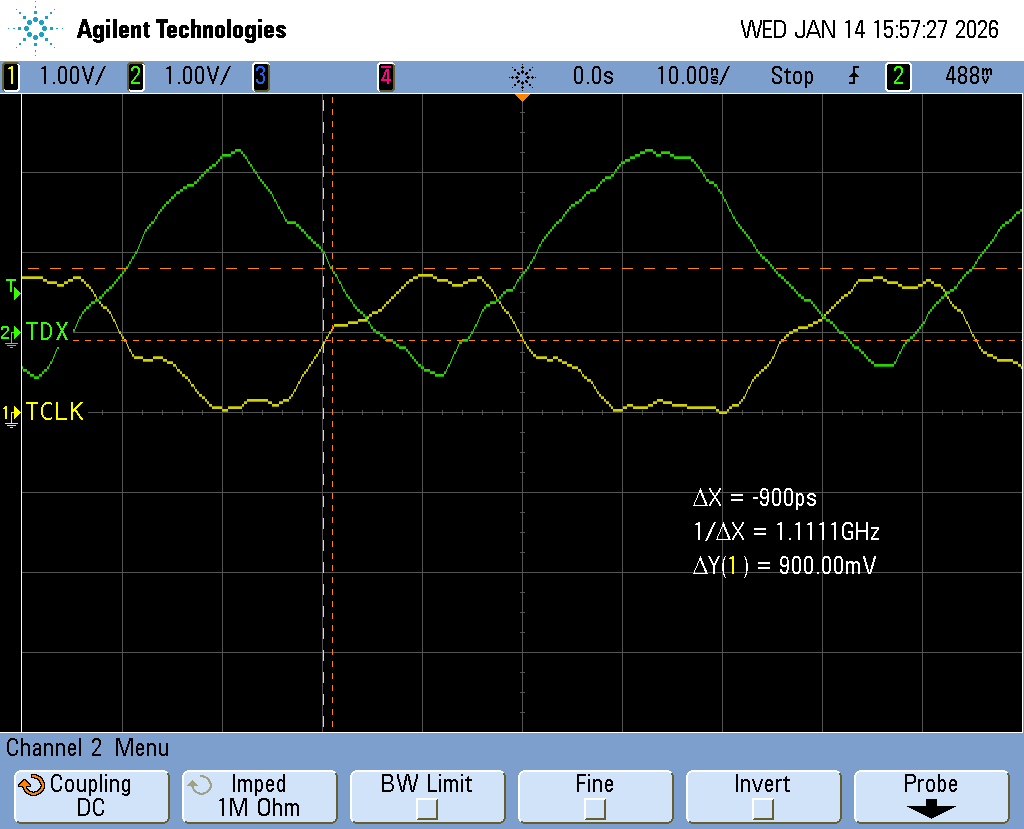1024x829 pixels.
Task: Click the Stop run status indicator
Action: 791,76
